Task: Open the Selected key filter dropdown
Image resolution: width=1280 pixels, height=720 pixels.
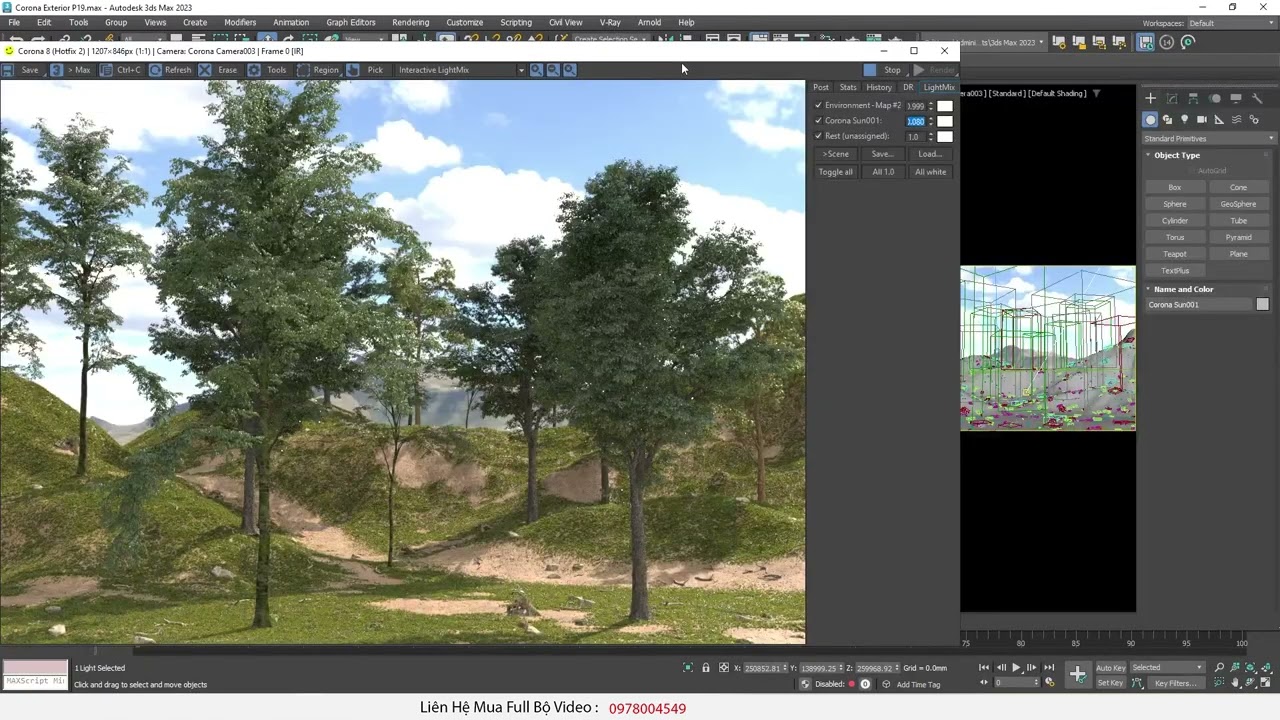Action: (x=1167, y=668)
